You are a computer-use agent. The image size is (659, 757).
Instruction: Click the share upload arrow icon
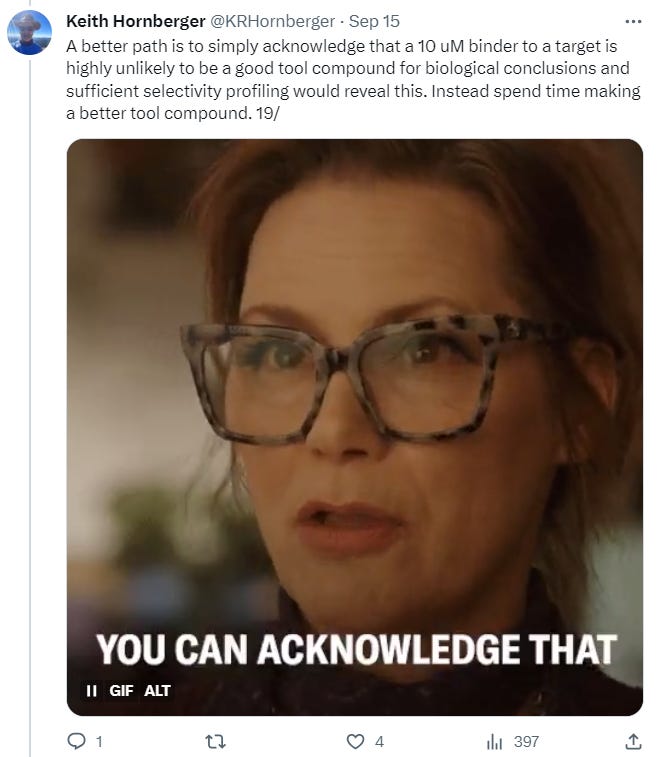pyautogui.click(x=633, y=741)
